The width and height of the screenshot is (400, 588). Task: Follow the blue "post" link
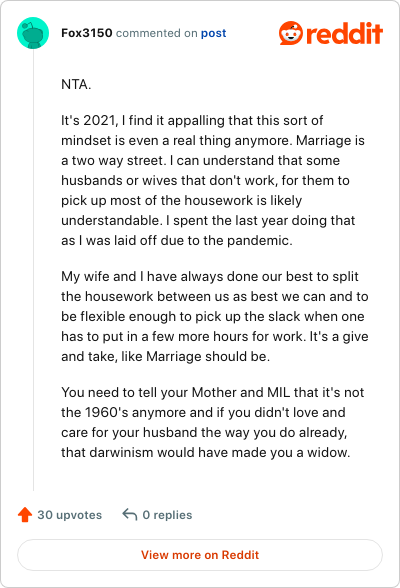pyautogui.click(x=213, y=33)
